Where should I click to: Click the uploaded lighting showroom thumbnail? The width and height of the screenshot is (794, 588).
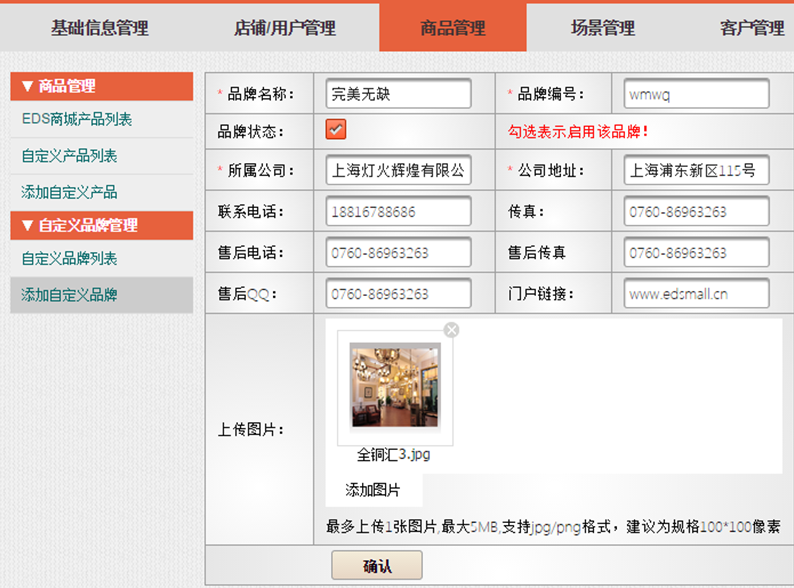[395, 386]
